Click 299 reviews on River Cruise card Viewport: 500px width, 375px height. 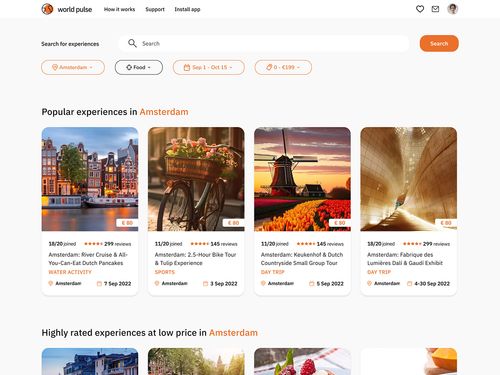click(118, 244)
